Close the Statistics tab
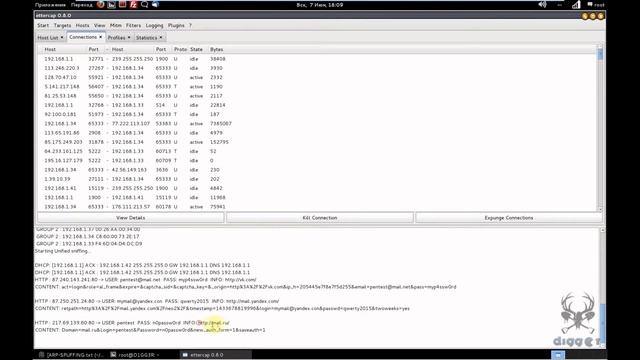This screenshot has height=360, width=640. pyautogui.click(x=161, y=38)
